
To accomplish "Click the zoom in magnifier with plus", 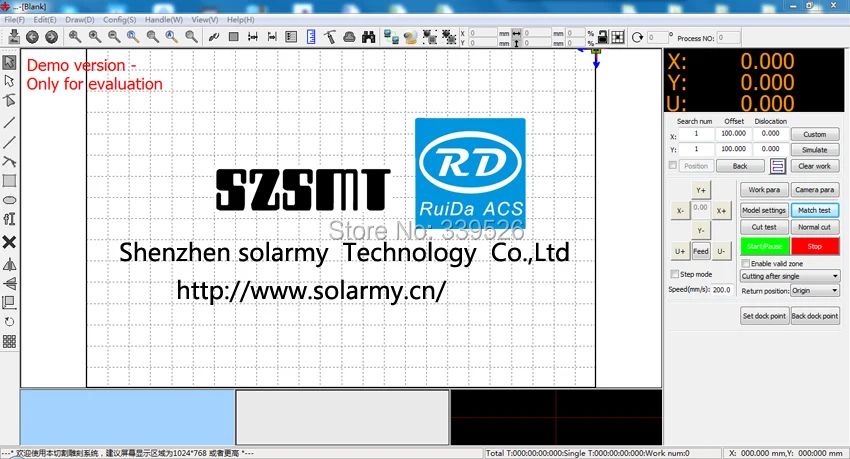I will pyautogui.click(x=94, y=37).
